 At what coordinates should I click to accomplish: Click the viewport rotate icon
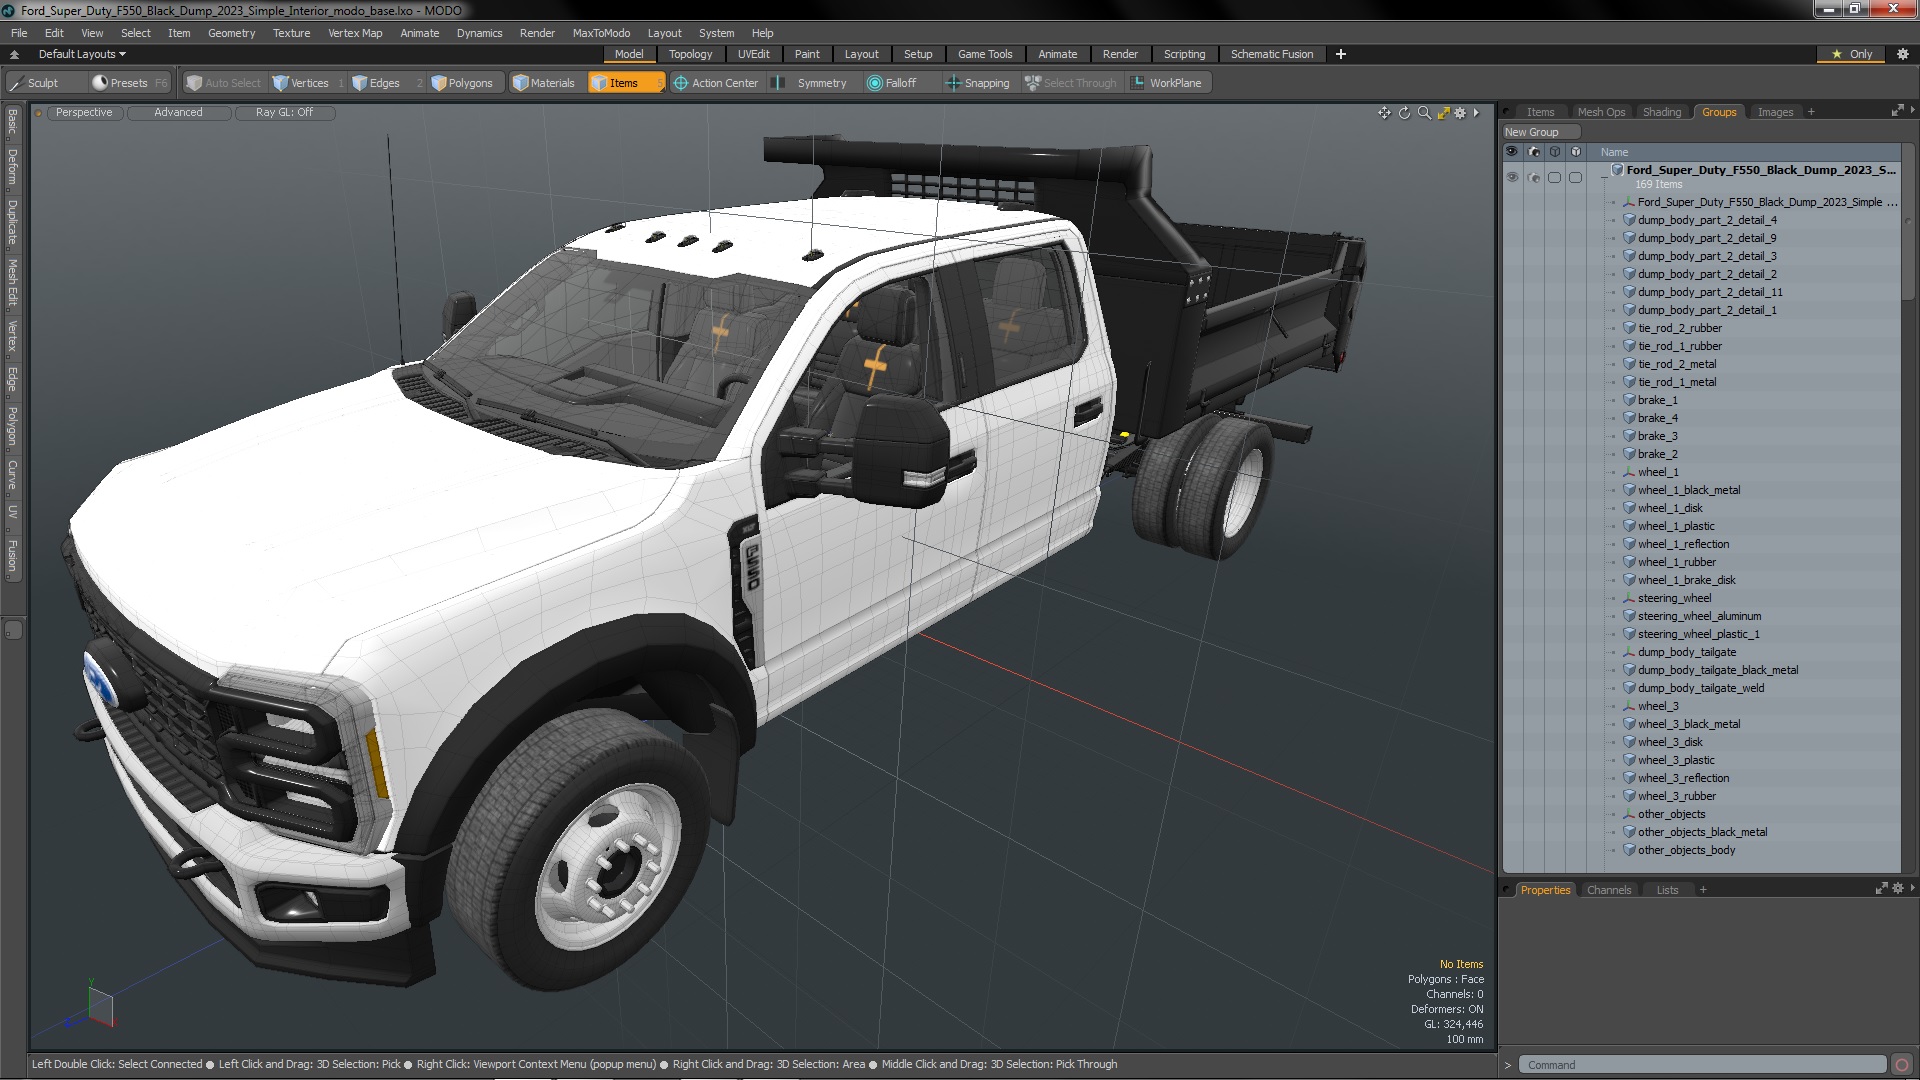tap(1404, 113)
